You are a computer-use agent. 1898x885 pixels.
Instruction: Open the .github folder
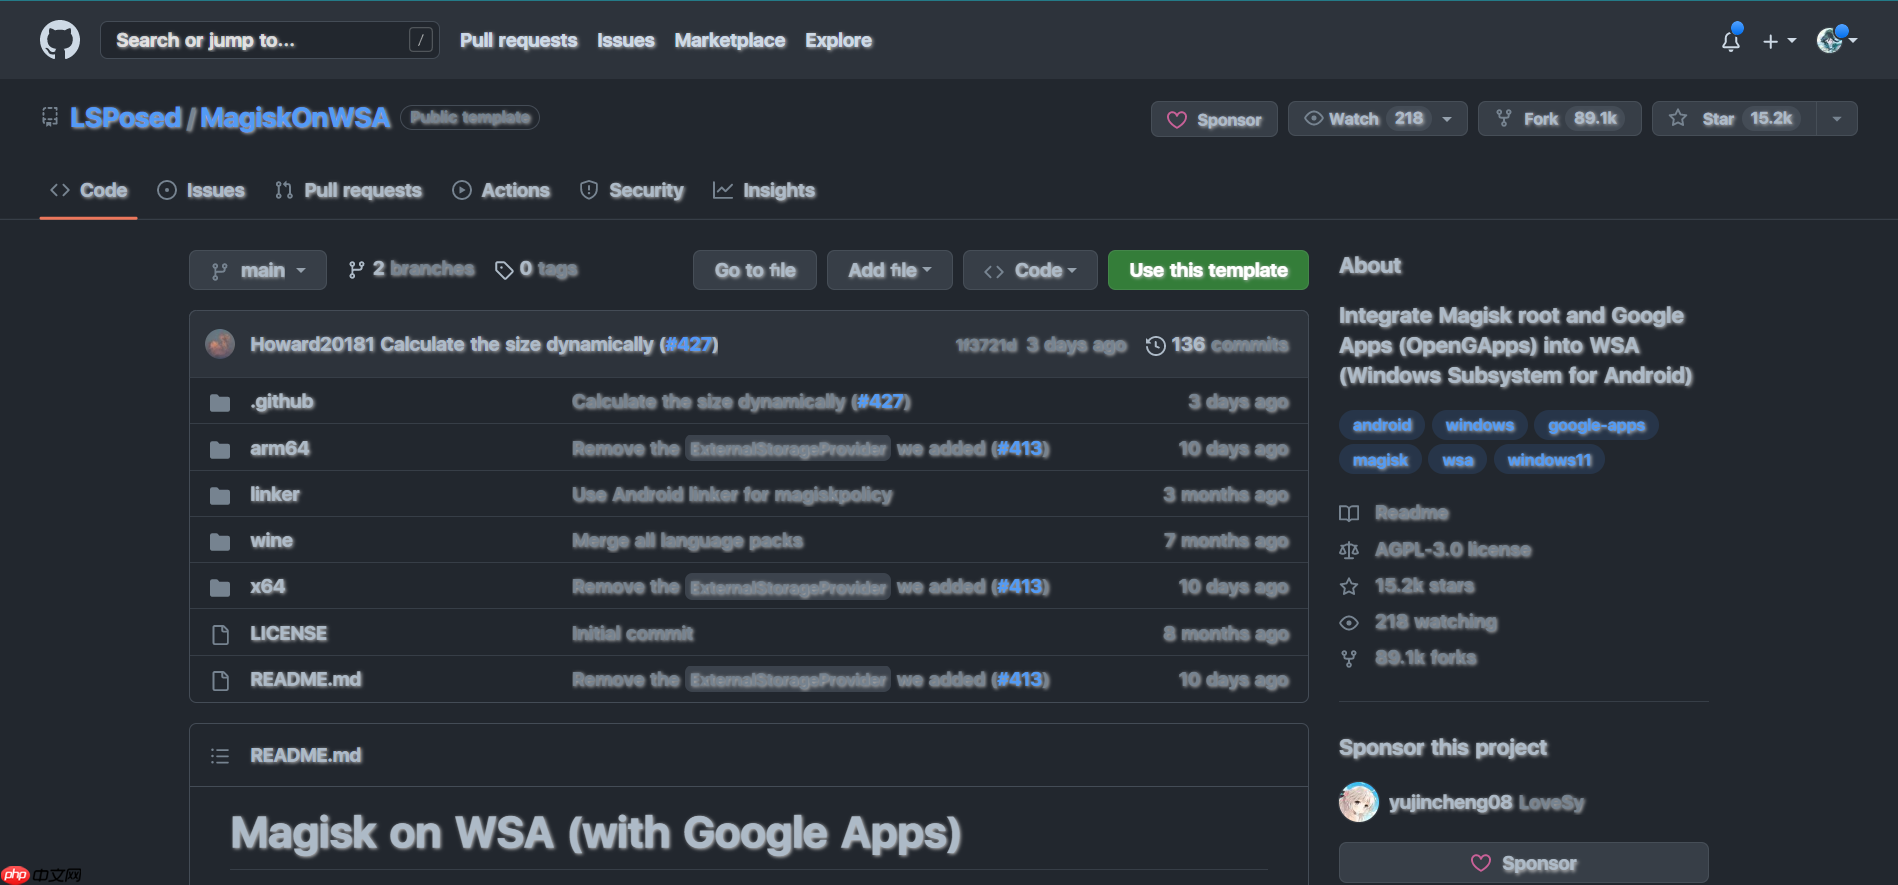[282, 402]
